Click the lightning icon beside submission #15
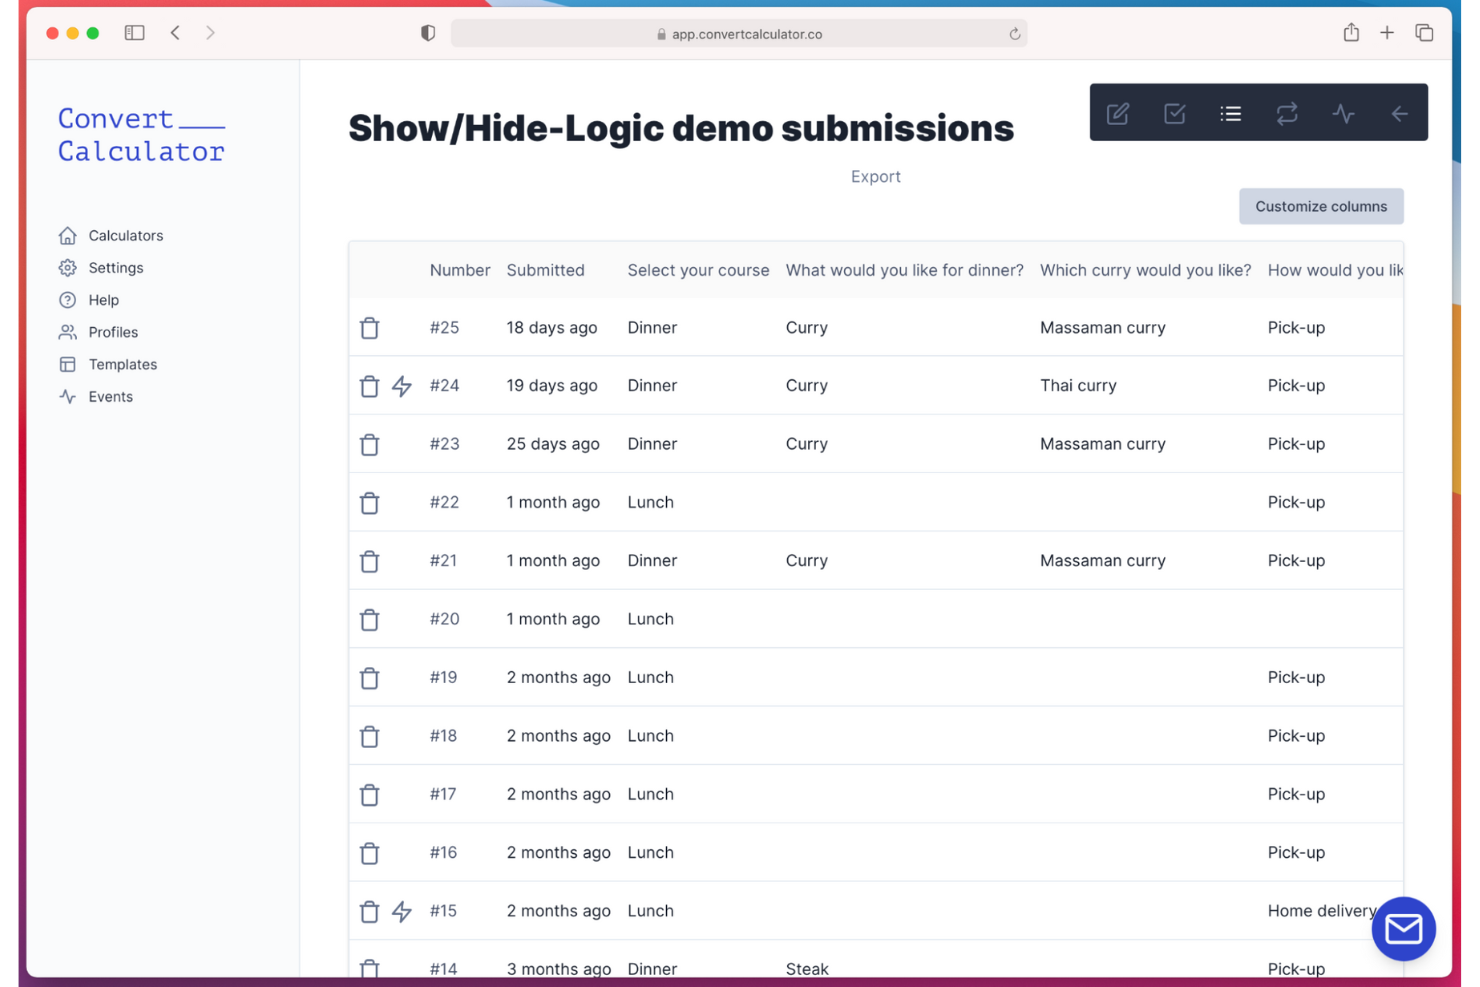Screen dimensions: 1480x987 (402, 911)
